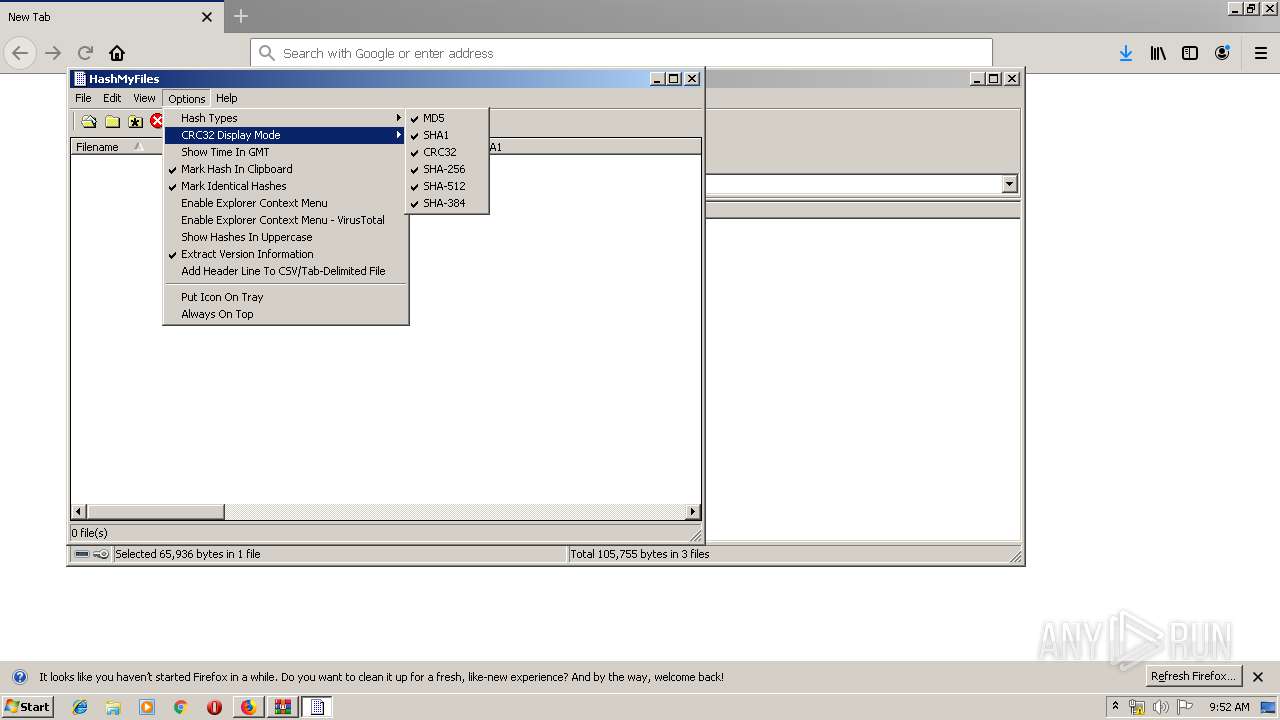Open Internet Explorer from the taskbar
Viewport: 1280px width, 720px height.
pos(80,707)
